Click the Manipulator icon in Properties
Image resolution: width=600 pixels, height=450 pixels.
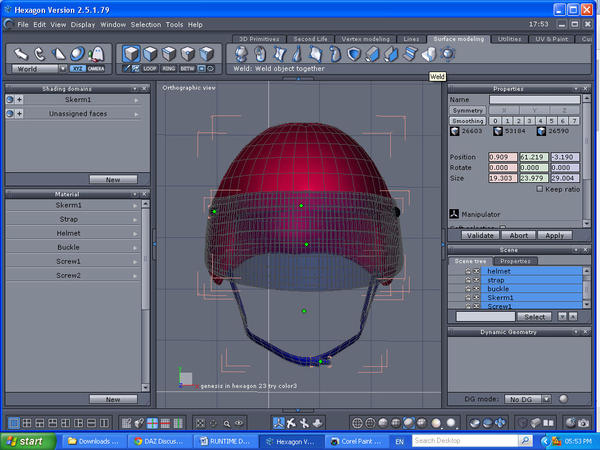(454, 212)
